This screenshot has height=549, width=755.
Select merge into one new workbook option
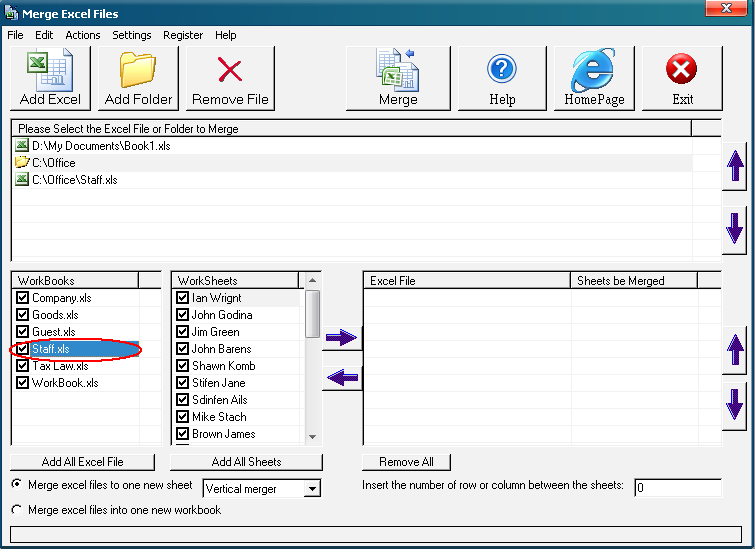point(16,510)
